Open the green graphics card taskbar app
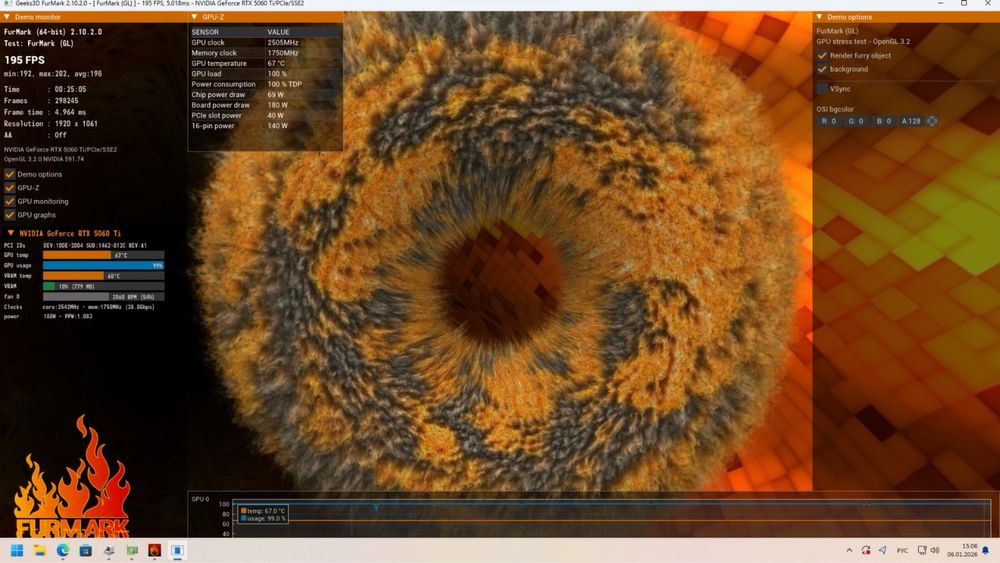The image size is (1000, 563). coord(131,550)
